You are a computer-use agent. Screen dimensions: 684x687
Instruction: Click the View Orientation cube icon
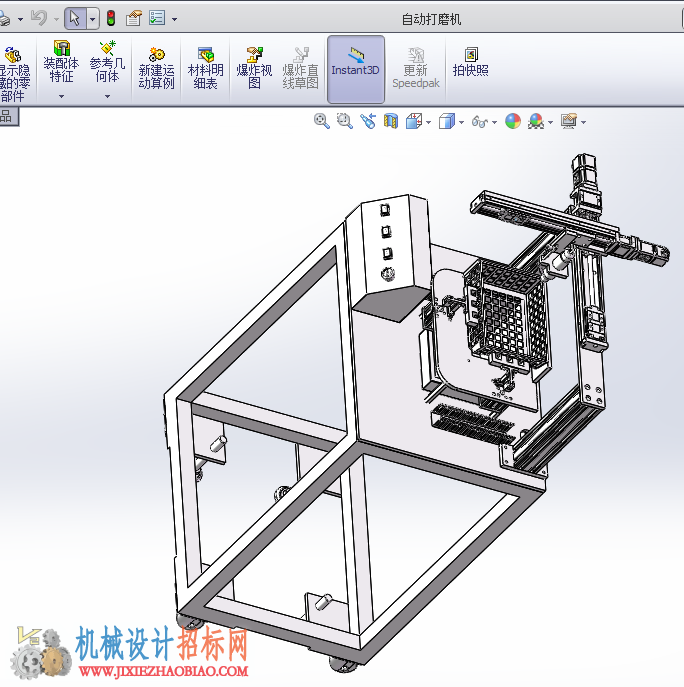tap(414, 121)
